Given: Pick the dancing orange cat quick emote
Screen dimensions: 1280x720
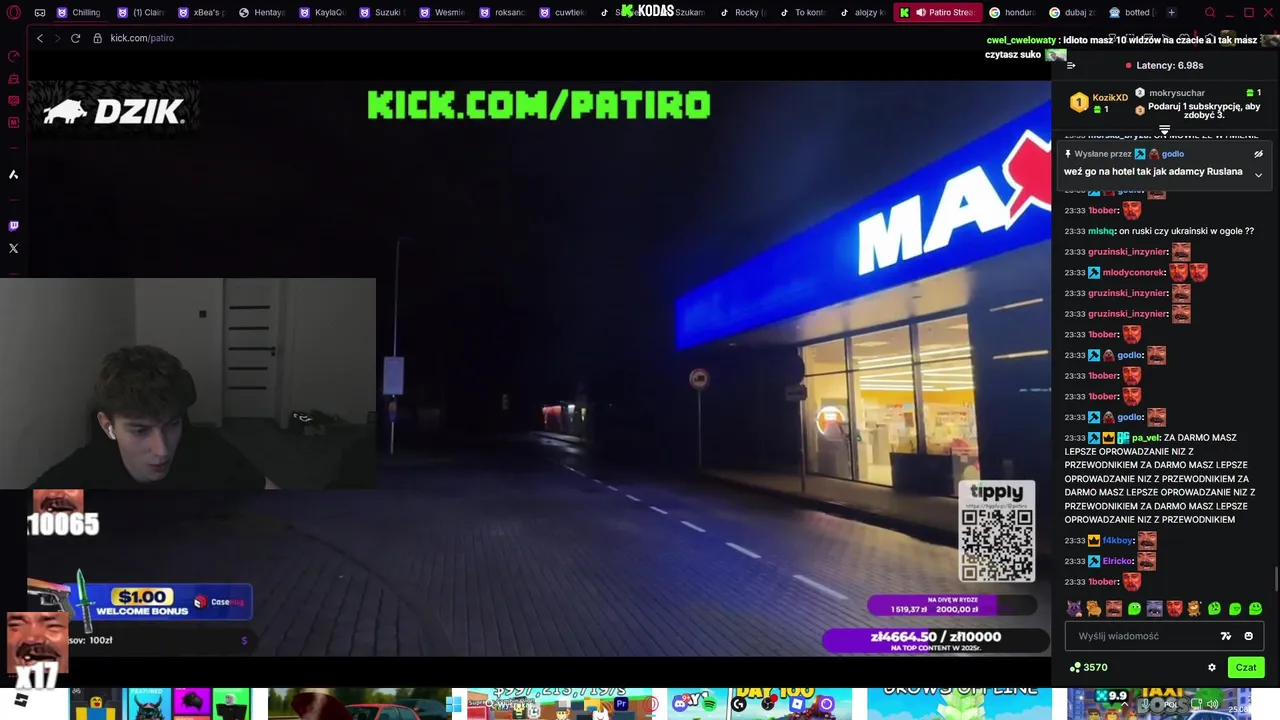Looking at the screenshot, I should coord(1194,608).
